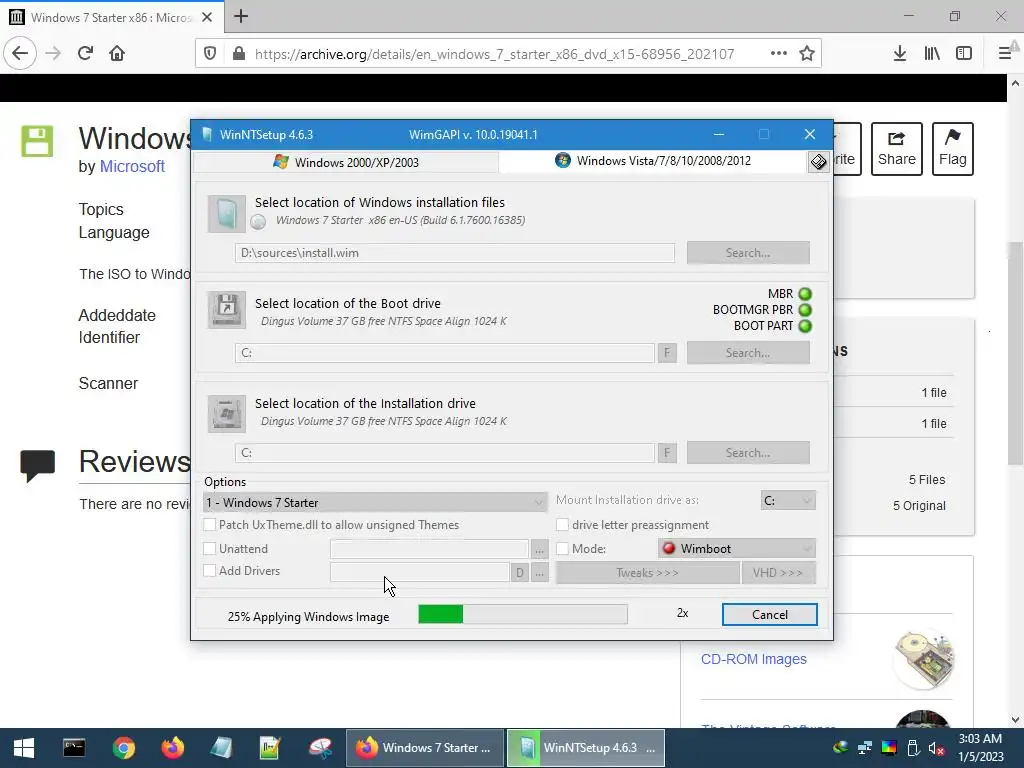Cancel the Windows image installation
1024x768 pixels.
pyautogui.click(x=769, y=615)
